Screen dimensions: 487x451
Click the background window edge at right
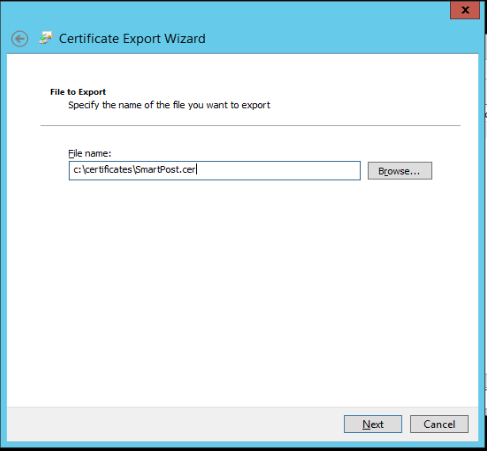(486, 233)
